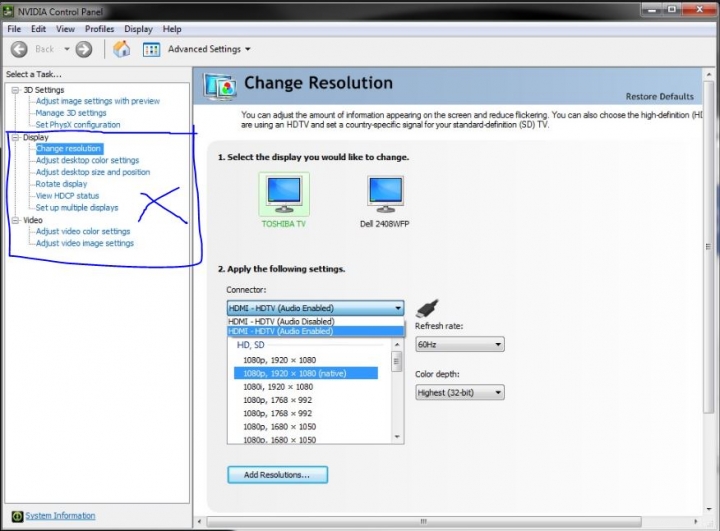720x531 pixels.
Task: Click the horizontal scrollbar thumb at bottom
Action: point(423,522)
